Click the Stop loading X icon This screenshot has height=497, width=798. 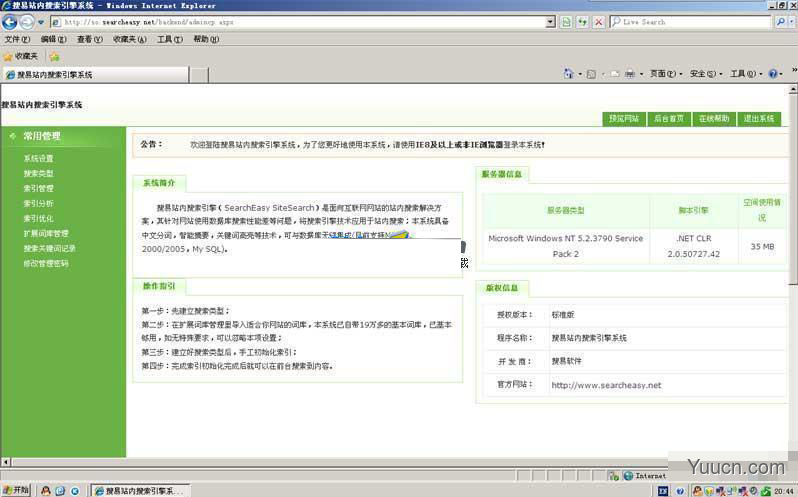point(599,22)
